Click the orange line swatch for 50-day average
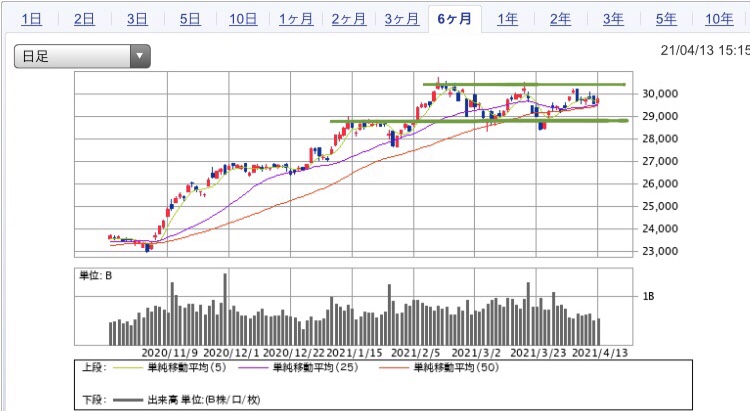The image size is (750, 411). (395, 368)
